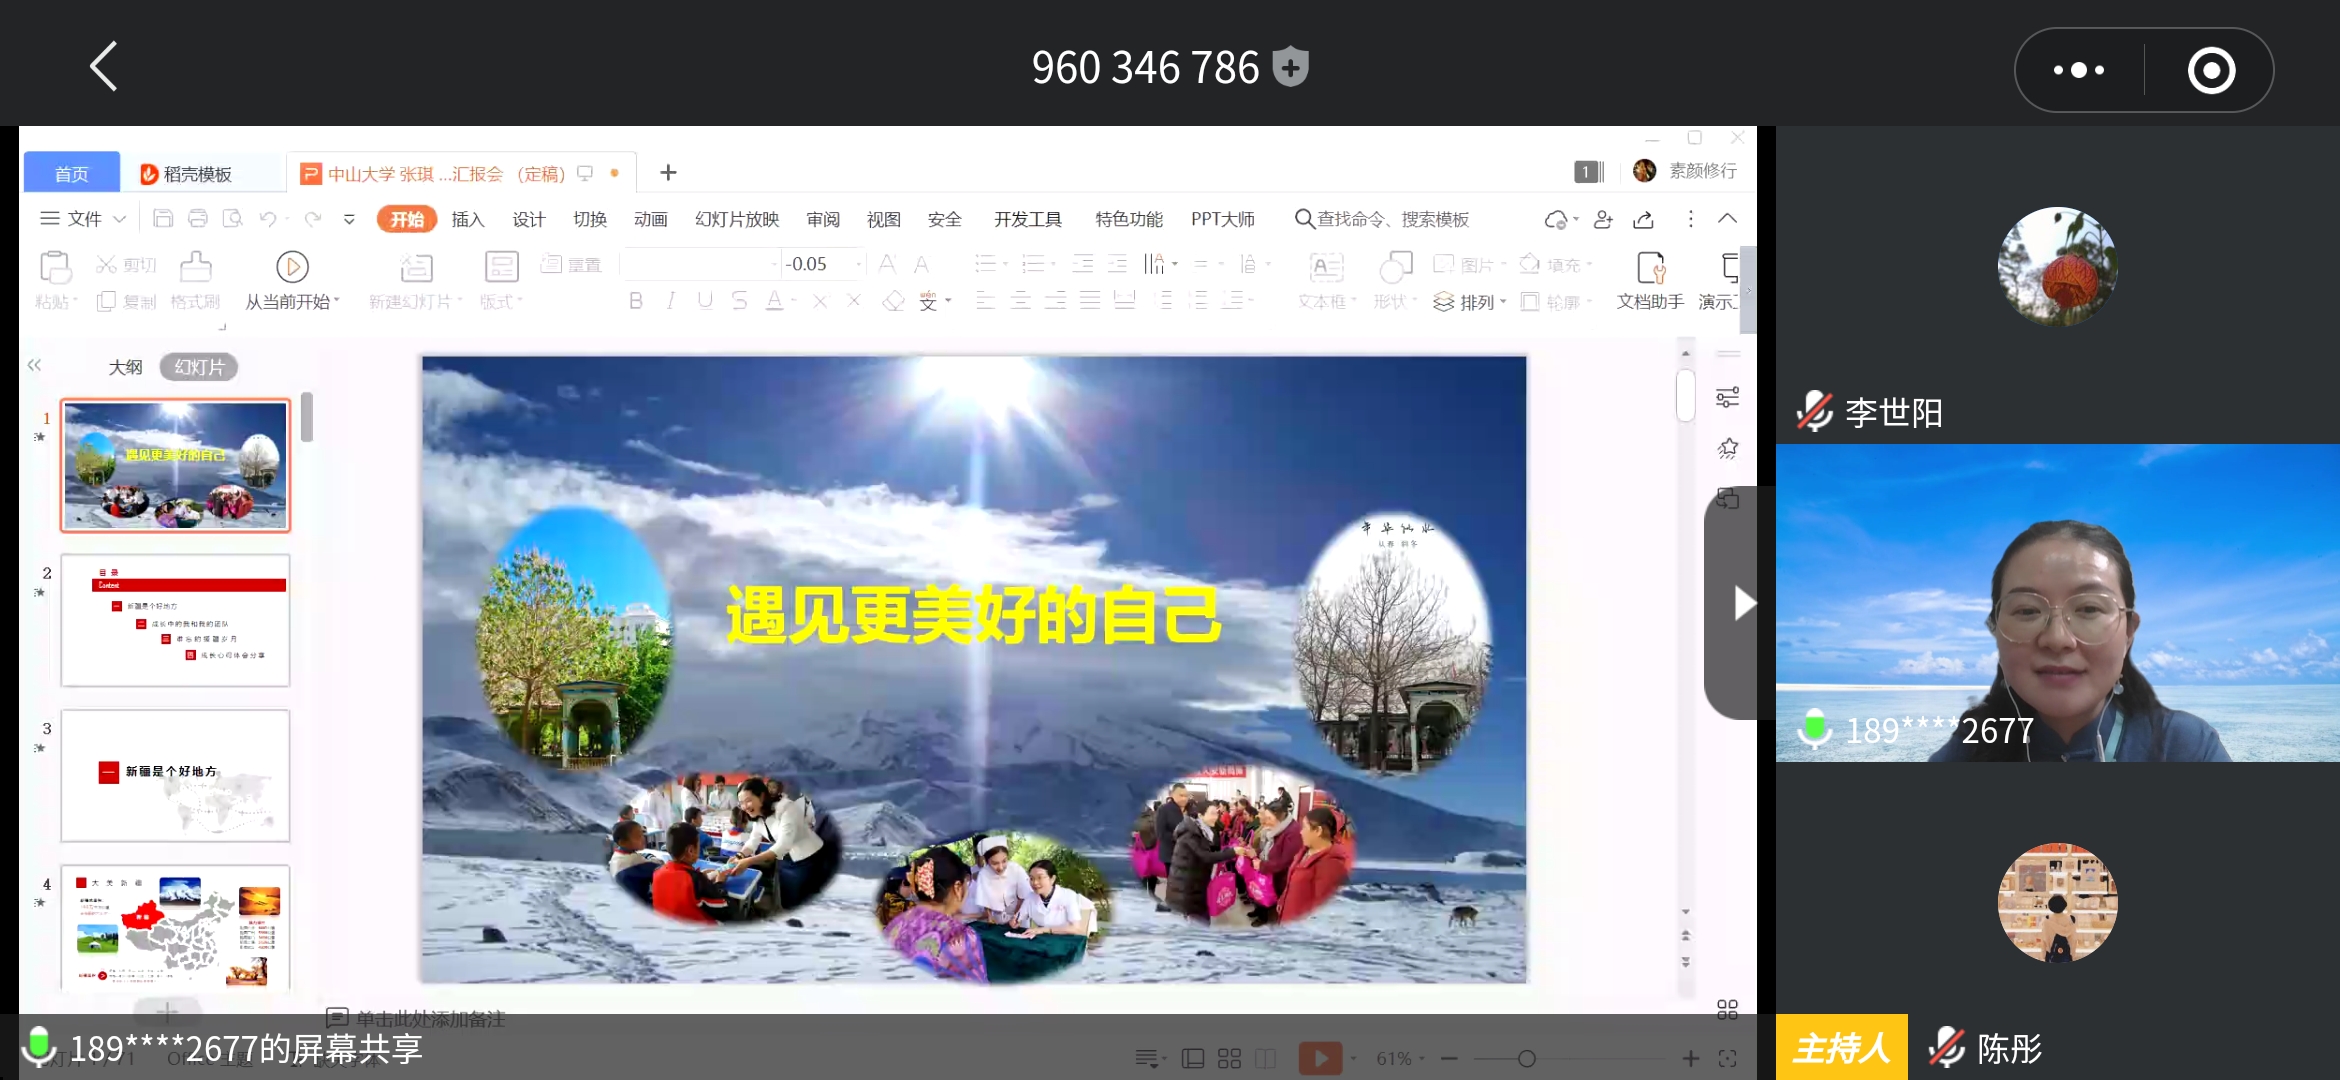Click the Copy icon

tap(106, 301)
